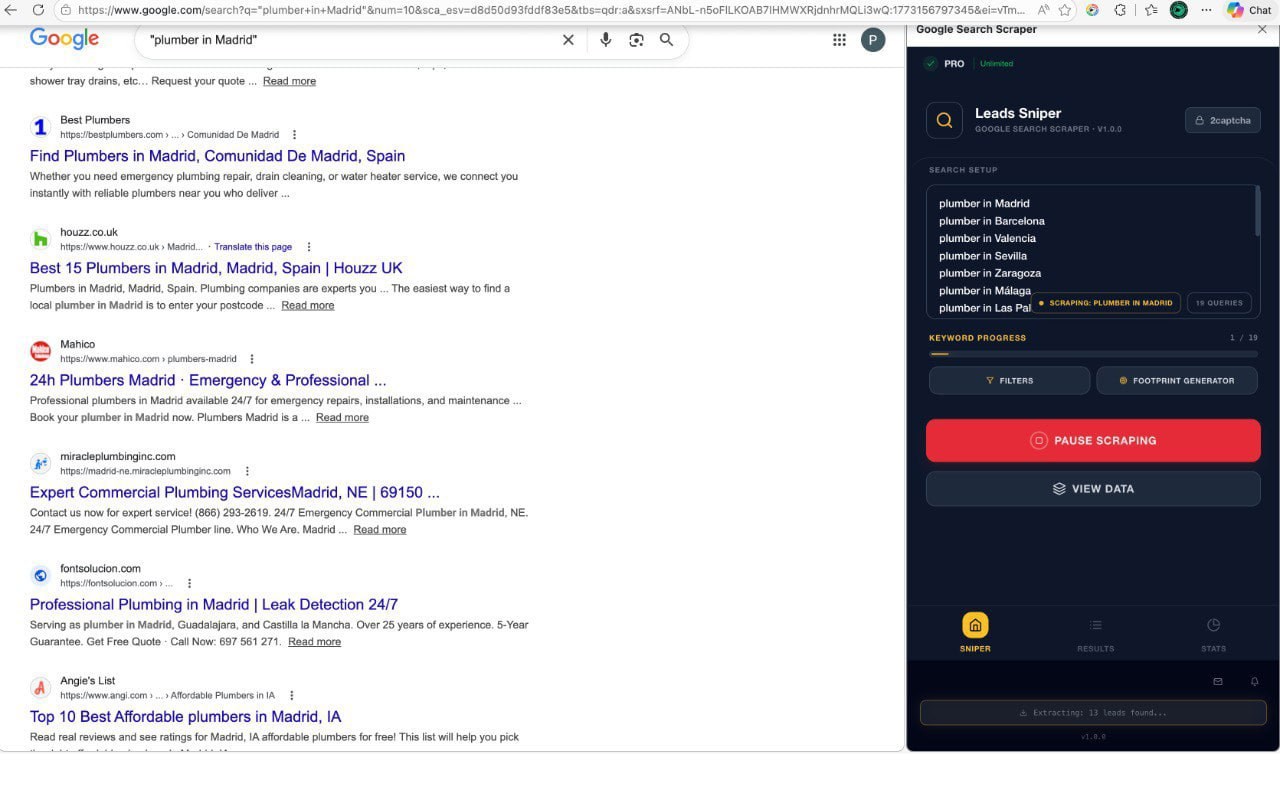Open notifications bell in scraper panel
The height and width of the screenshot is (800, 1280).
click(x=1254, y=681)
